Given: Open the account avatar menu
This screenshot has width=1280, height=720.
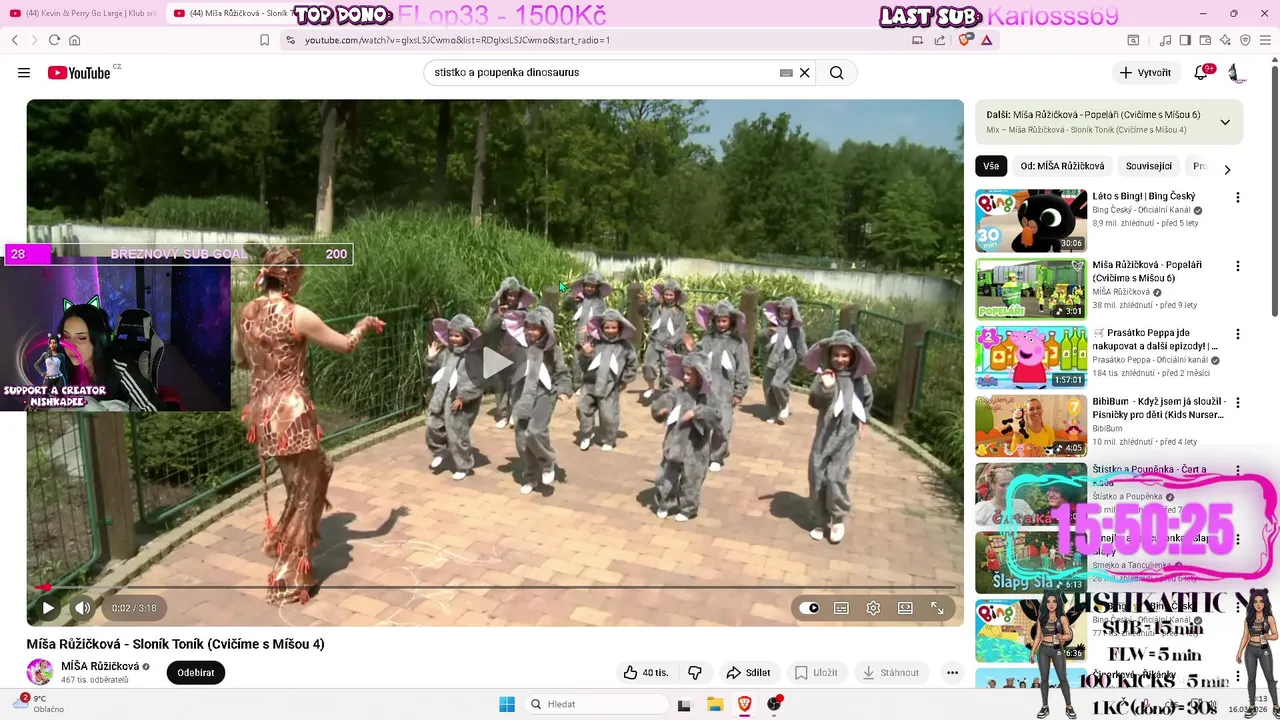Looking at the screenshot, I should [1237, 73].
